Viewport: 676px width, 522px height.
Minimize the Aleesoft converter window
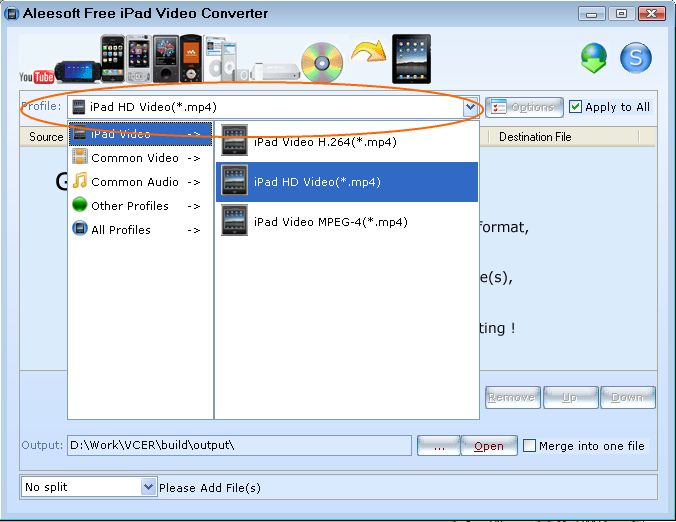point(591,14)
